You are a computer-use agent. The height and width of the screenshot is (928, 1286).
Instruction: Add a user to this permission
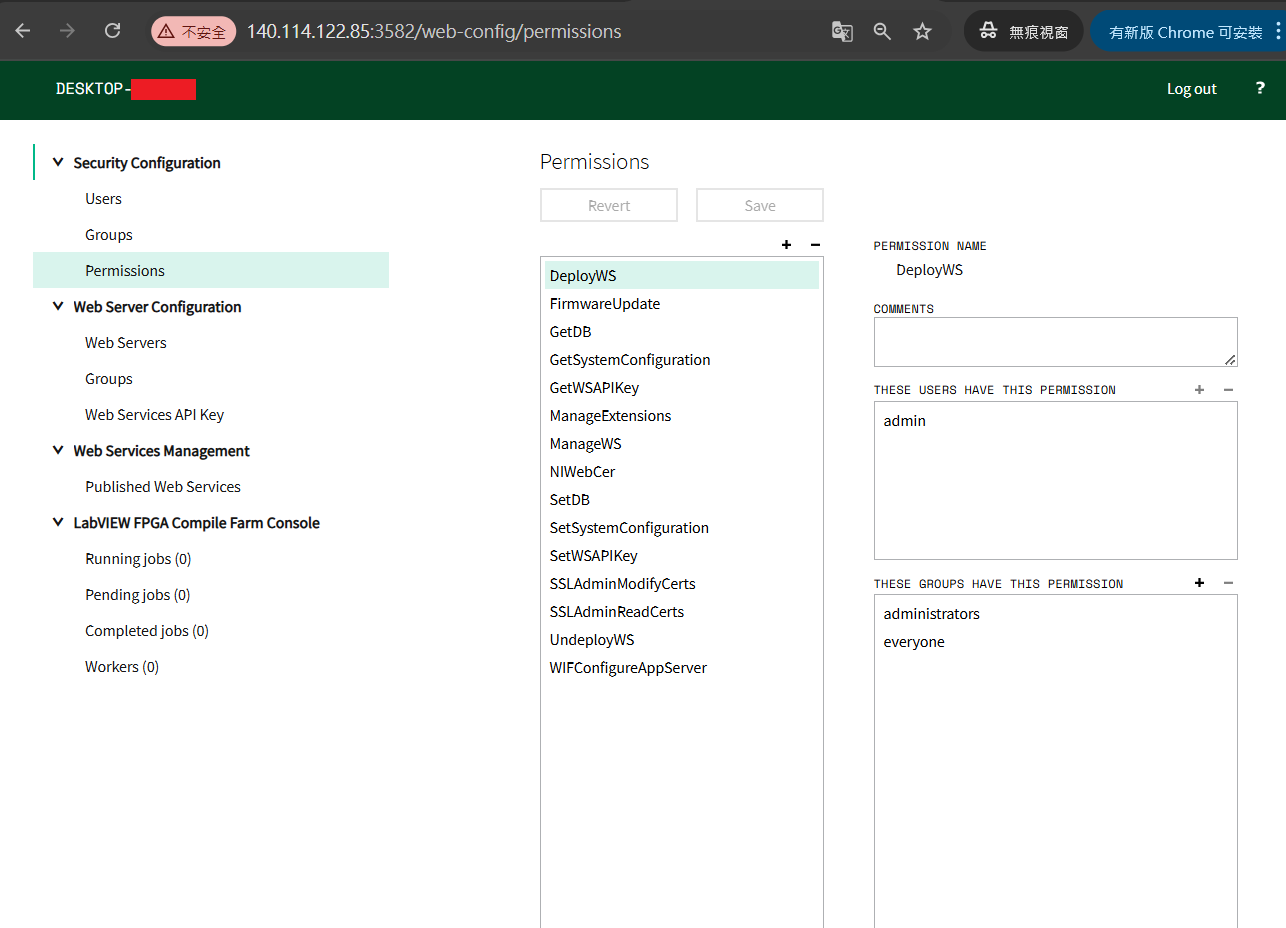(x=1199, y=390)
